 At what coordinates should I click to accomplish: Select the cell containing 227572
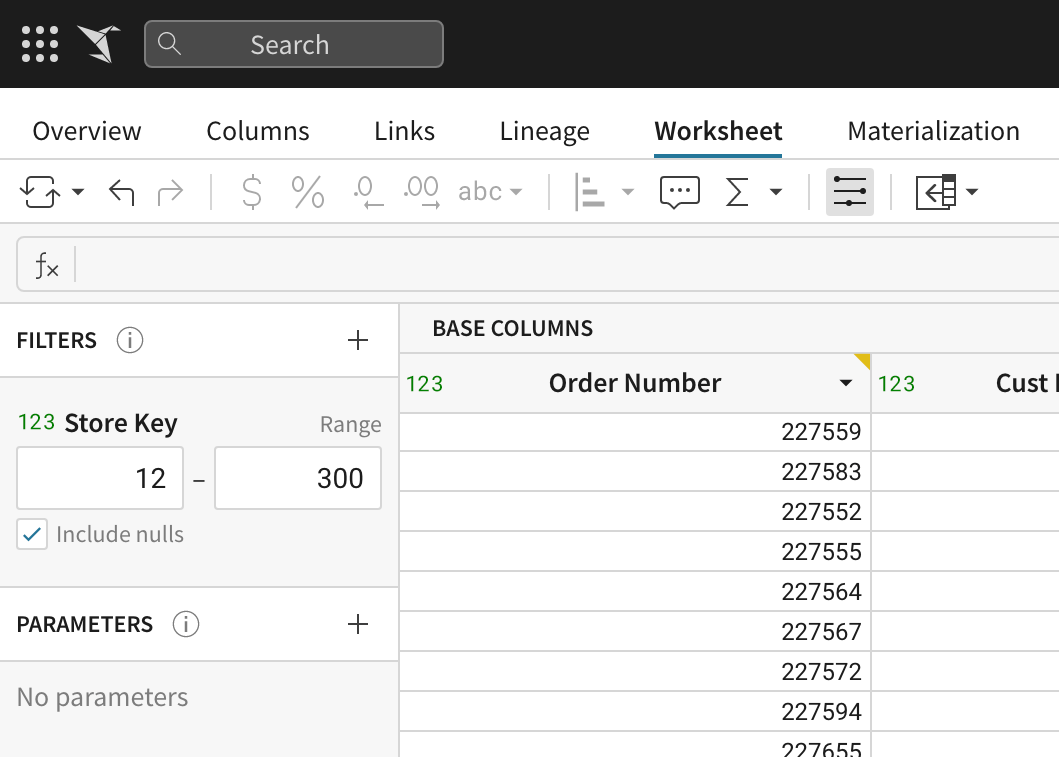tap(635, 671)
